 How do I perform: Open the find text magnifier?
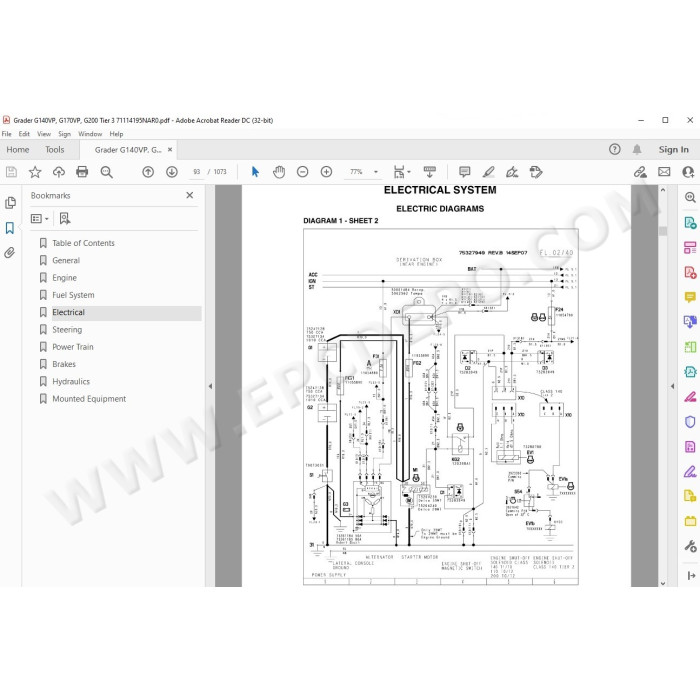point(106,172)
